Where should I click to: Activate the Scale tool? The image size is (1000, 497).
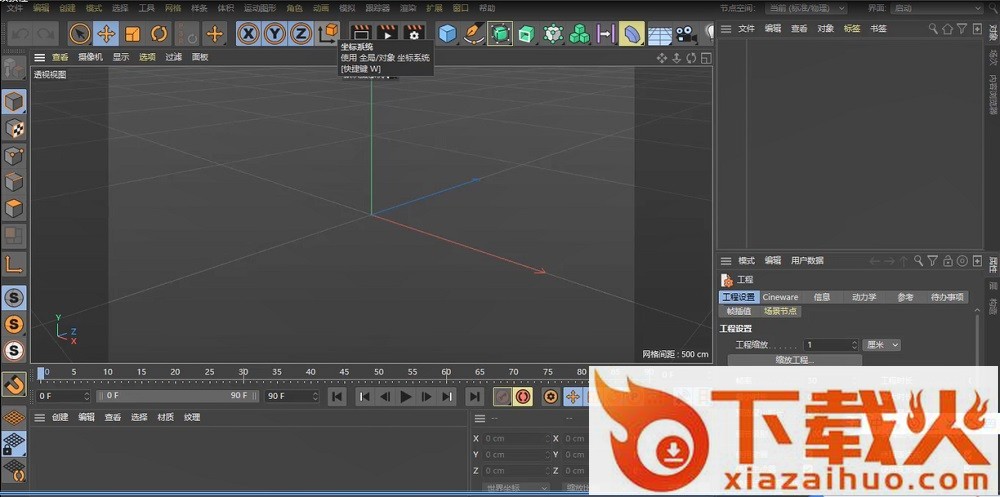point(133,33)
